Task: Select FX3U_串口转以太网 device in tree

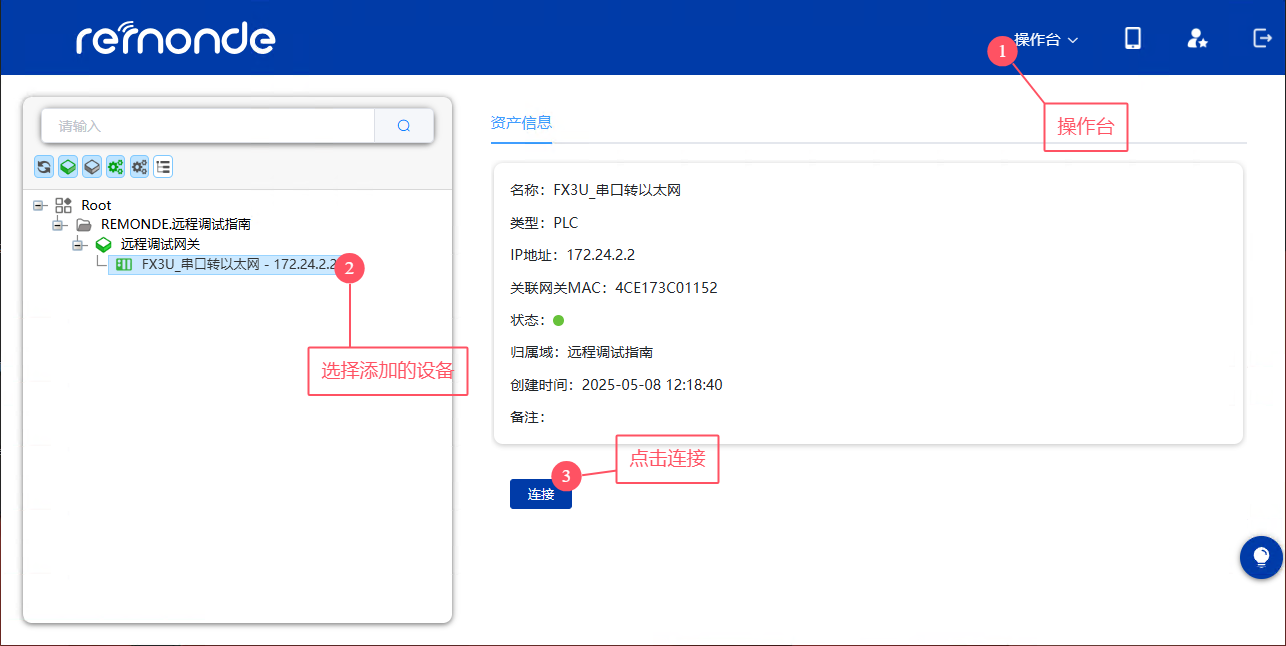Action: tap(226, 265)
